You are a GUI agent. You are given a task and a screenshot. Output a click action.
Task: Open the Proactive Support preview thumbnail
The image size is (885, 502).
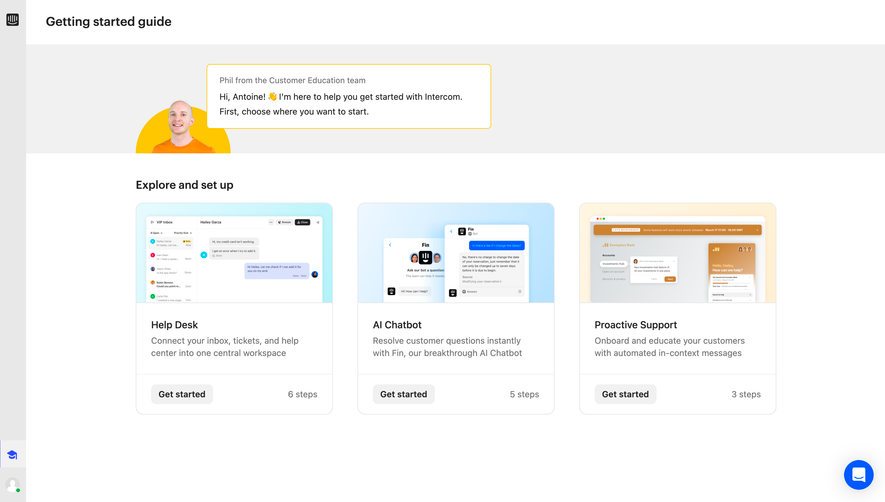[x=678, y=253]
